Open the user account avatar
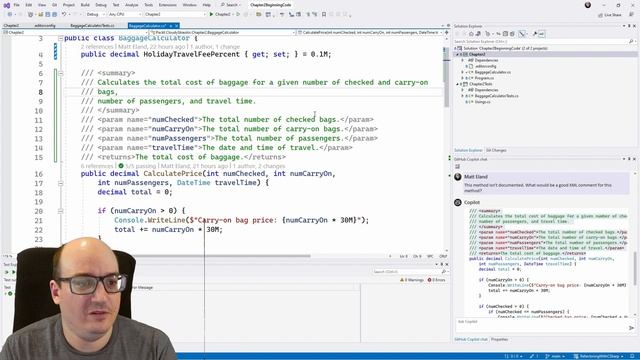 point(588,5)
